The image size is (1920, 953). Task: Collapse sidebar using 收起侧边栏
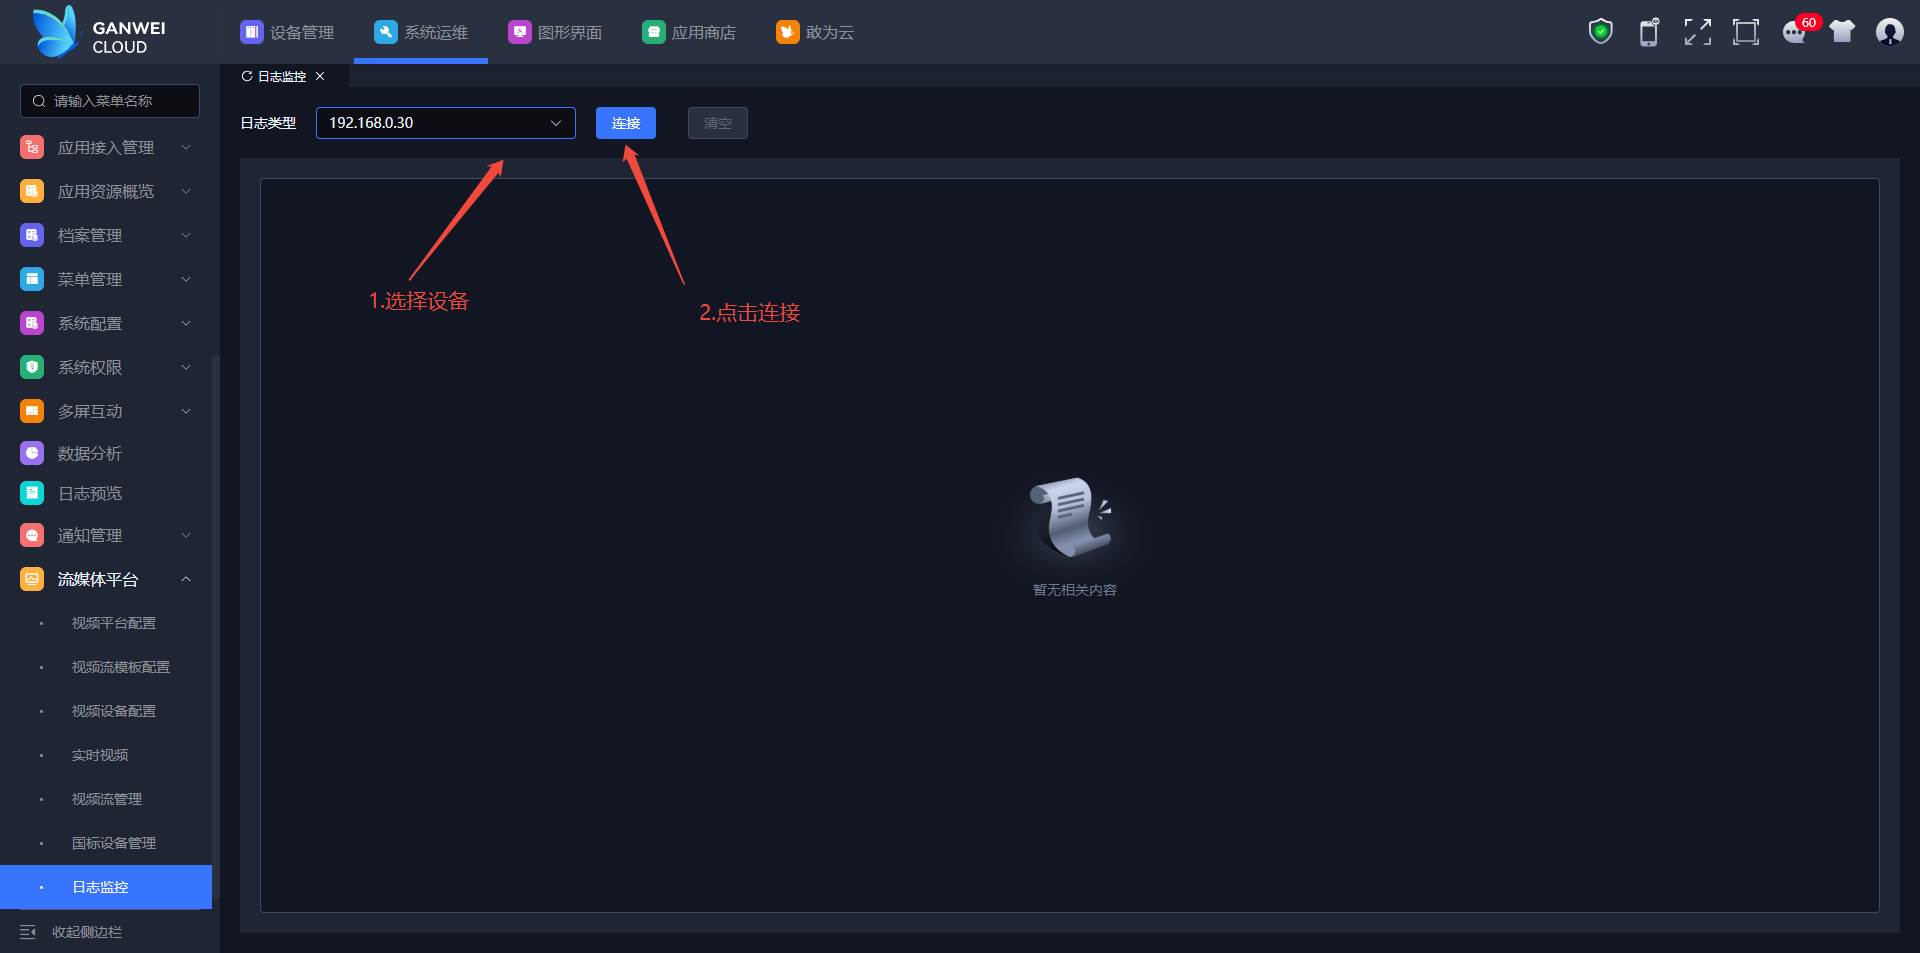(x=71, y=932)
